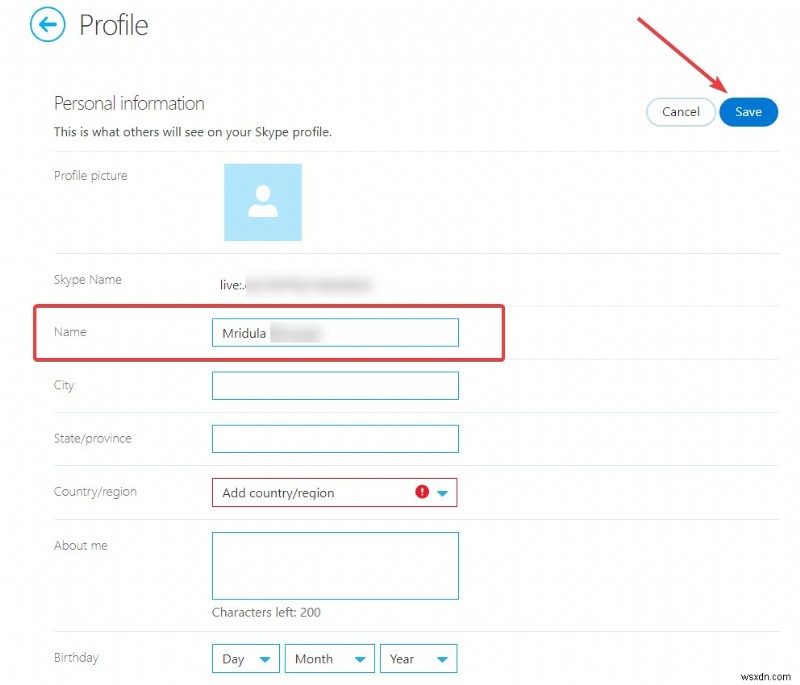Click the About me text area
The image size is (800, 685).
pos(334,565)
